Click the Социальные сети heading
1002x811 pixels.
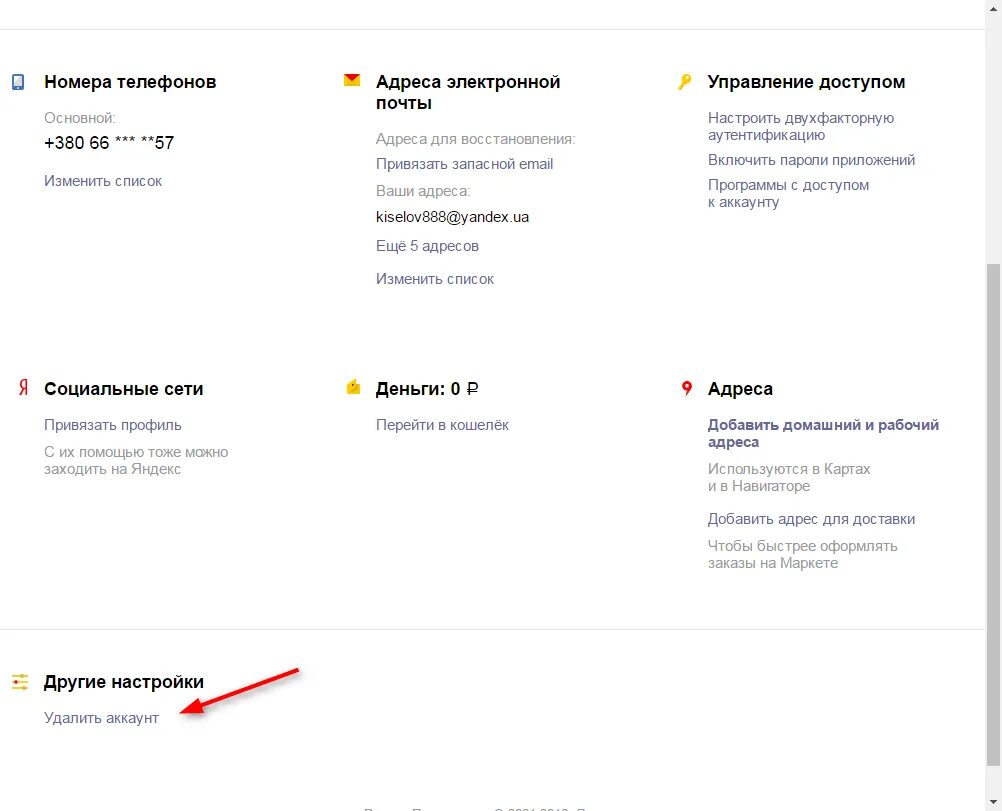[123, 389]
